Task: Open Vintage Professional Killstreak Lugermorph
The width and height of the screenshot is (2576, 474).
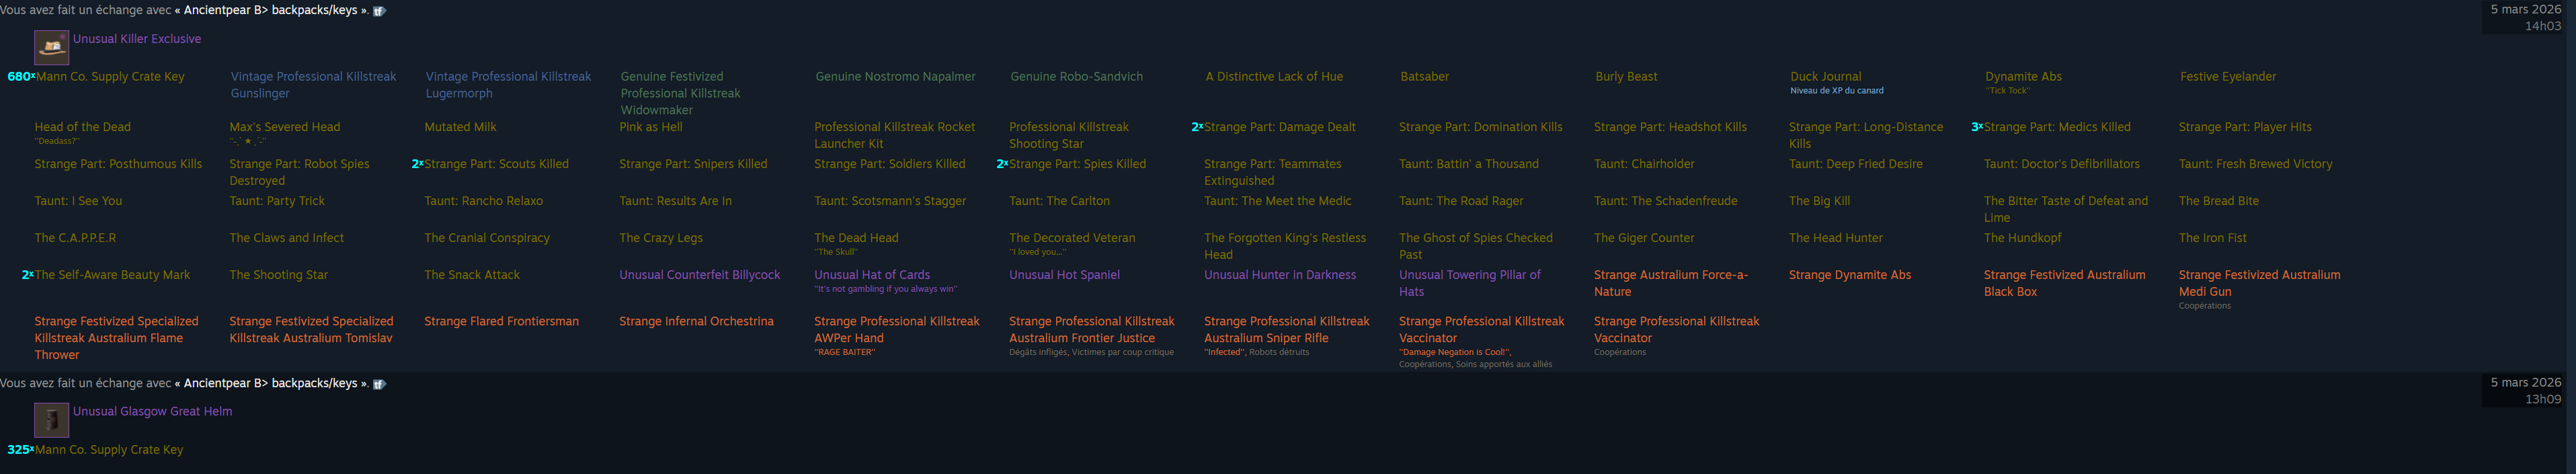Action: [508, 85]
